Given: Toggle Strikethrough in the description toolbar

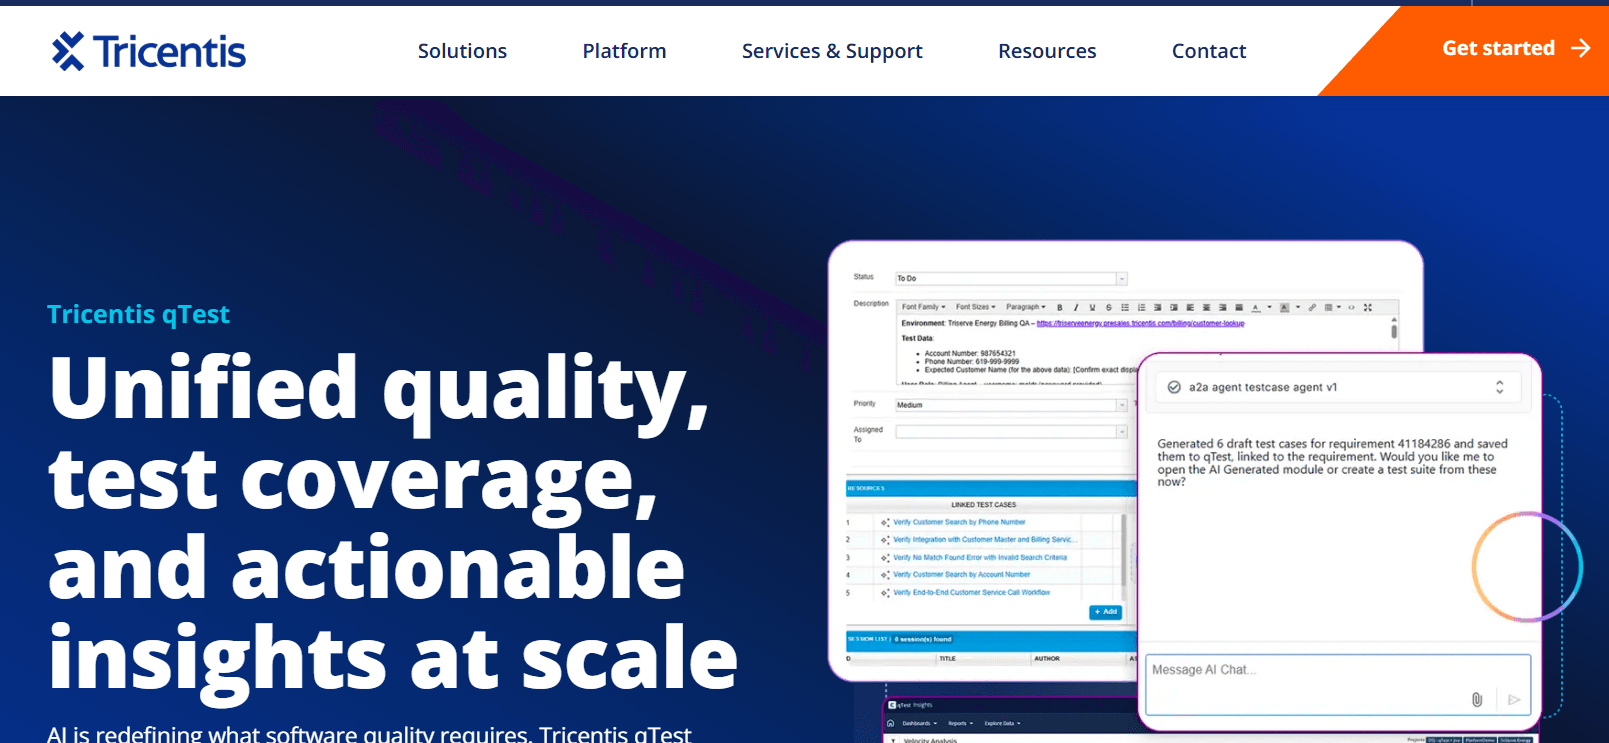Looking at the screenshot, I should [x=1108, y=307].
